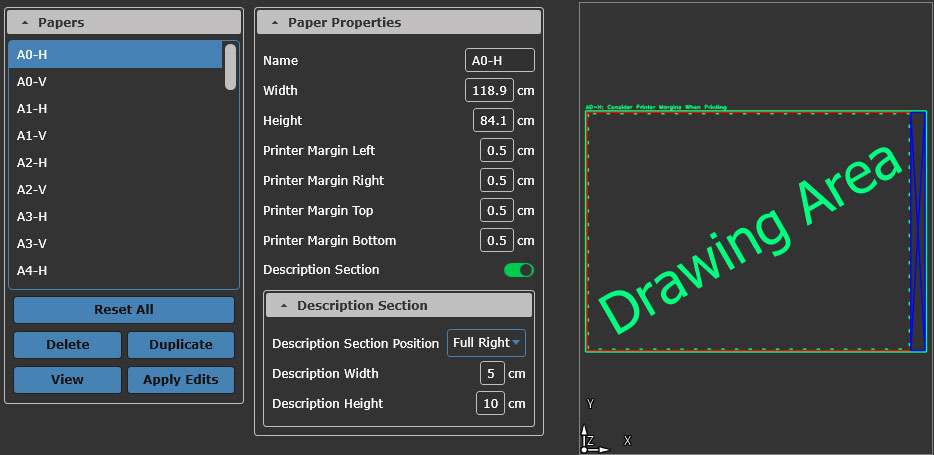Click the paper Name input field
The image size is (934, 455).
pyautogui.click(x=500, y=61)
